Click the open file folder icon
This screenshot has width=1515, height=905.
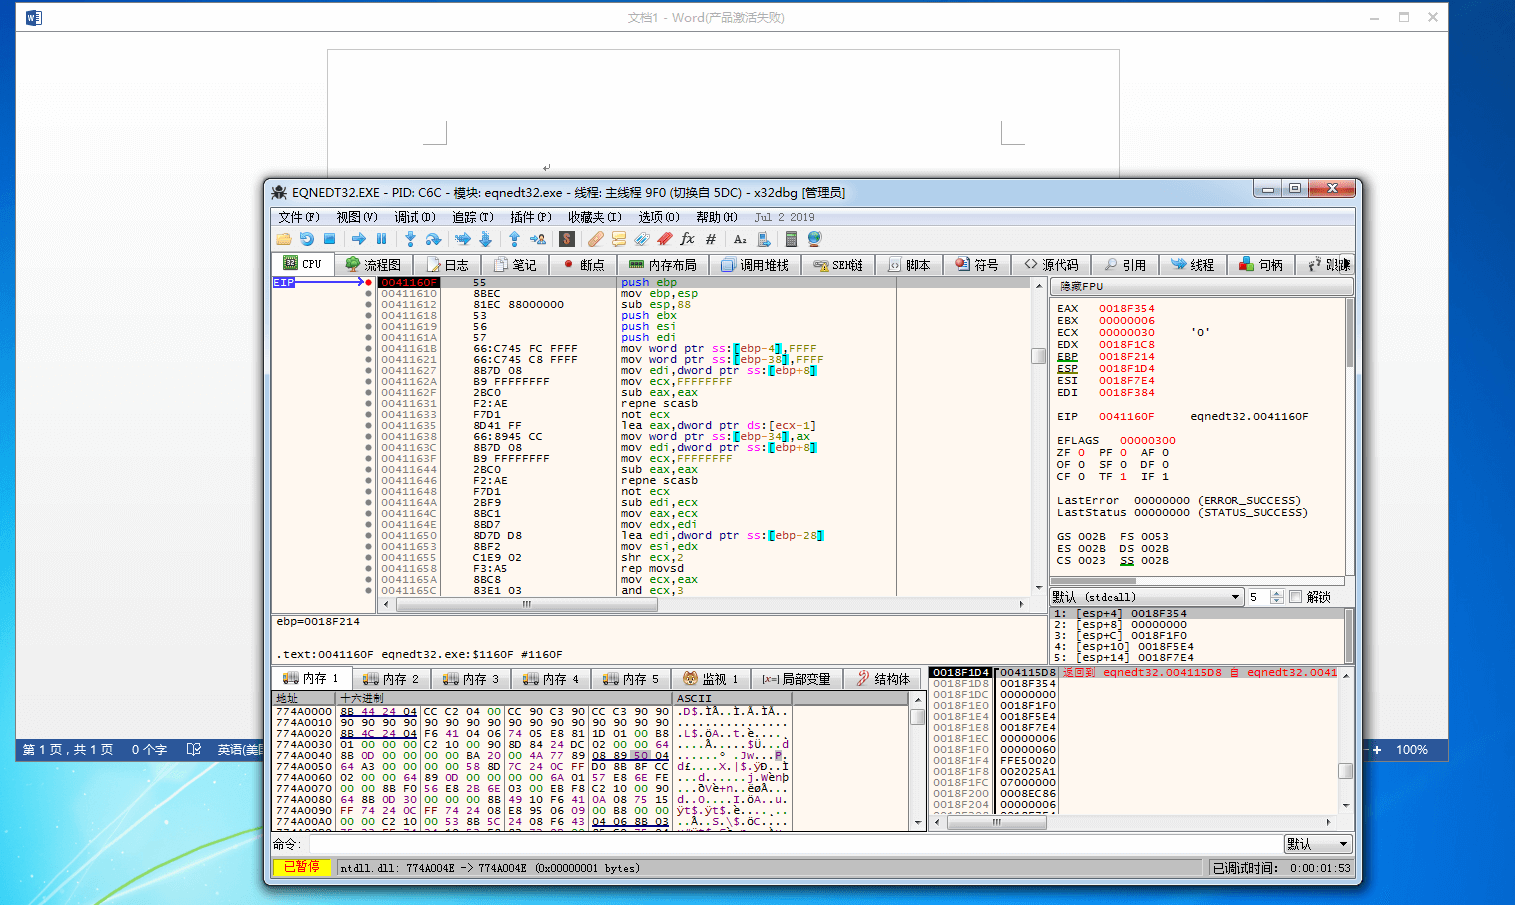pos(284,239)
